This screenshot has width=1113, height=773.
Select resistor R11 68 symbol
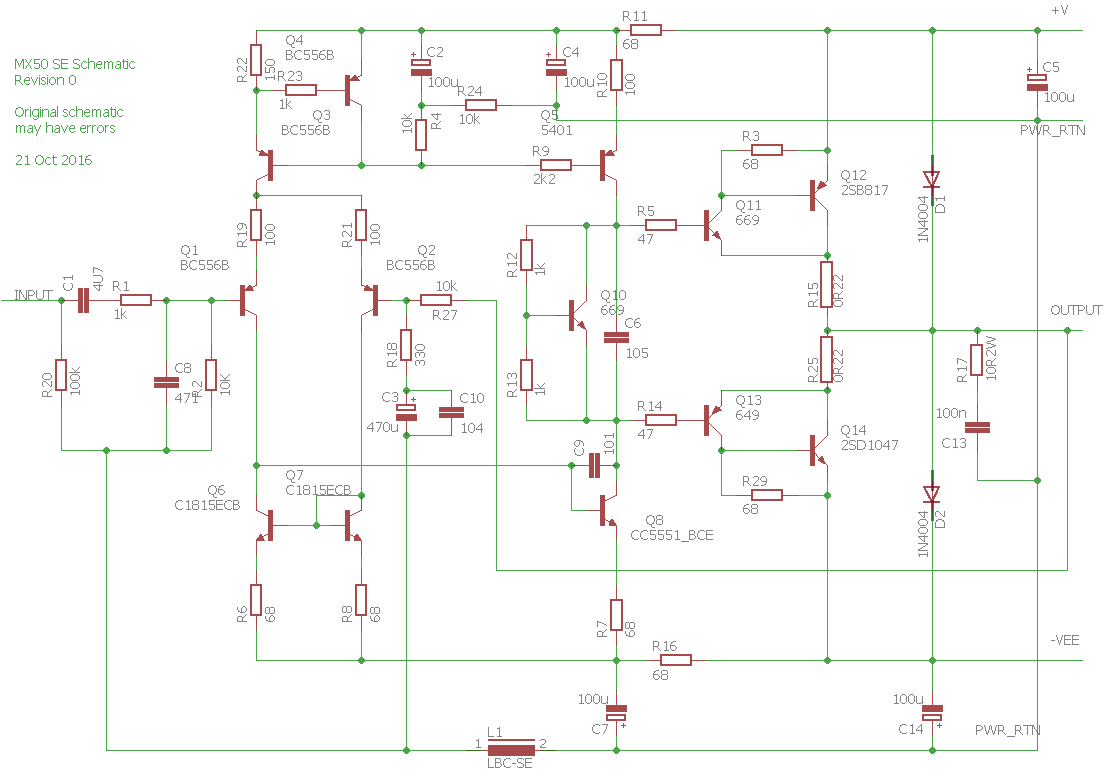pos(645,30)
